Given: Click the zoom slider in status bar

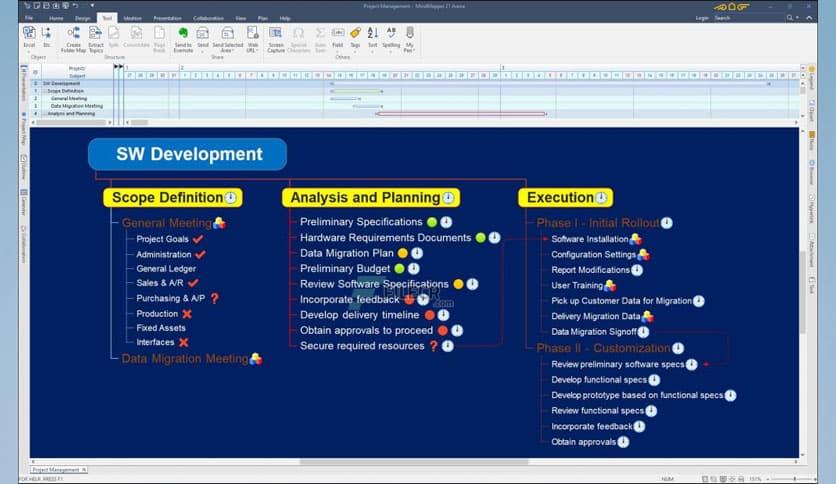Looking at the screenshot, I should point(793,479).
